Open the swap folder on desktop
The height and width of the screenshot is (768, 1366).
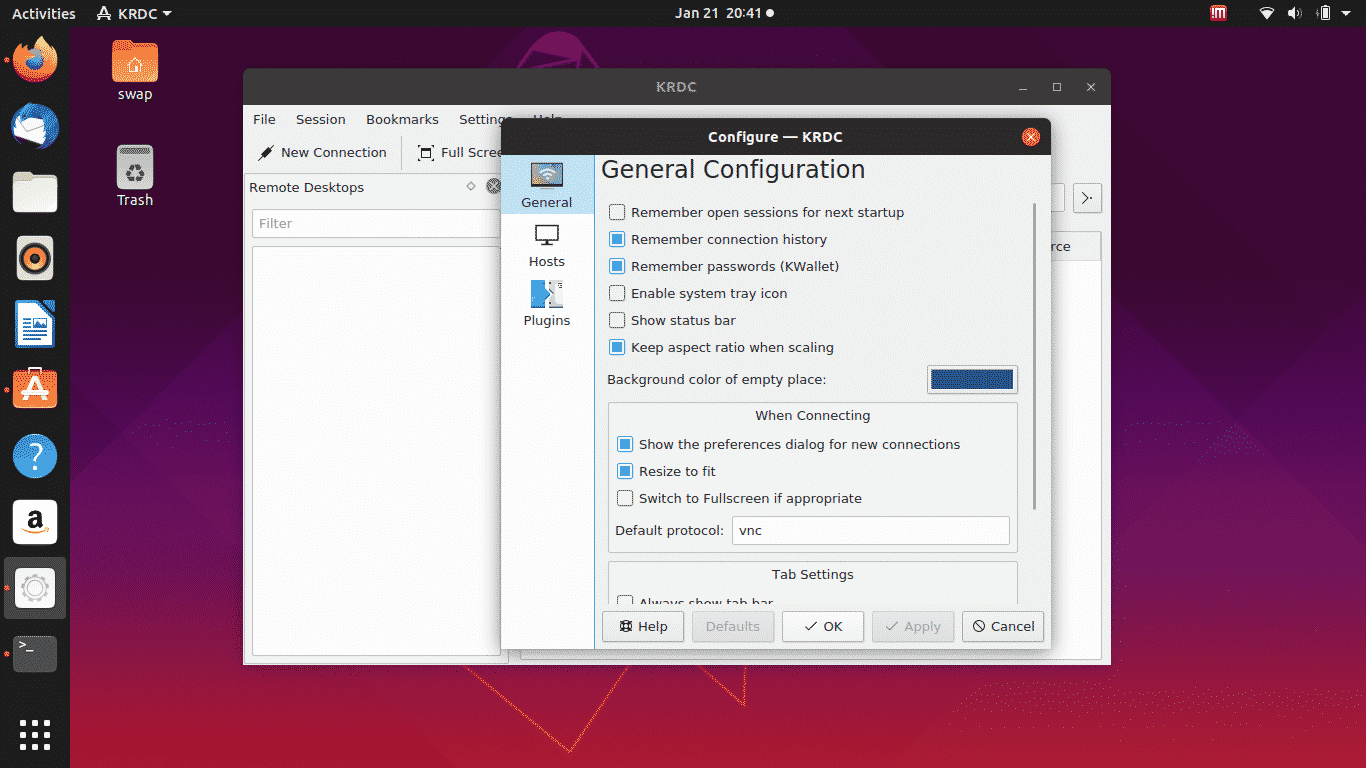click(x=135, y=70)
